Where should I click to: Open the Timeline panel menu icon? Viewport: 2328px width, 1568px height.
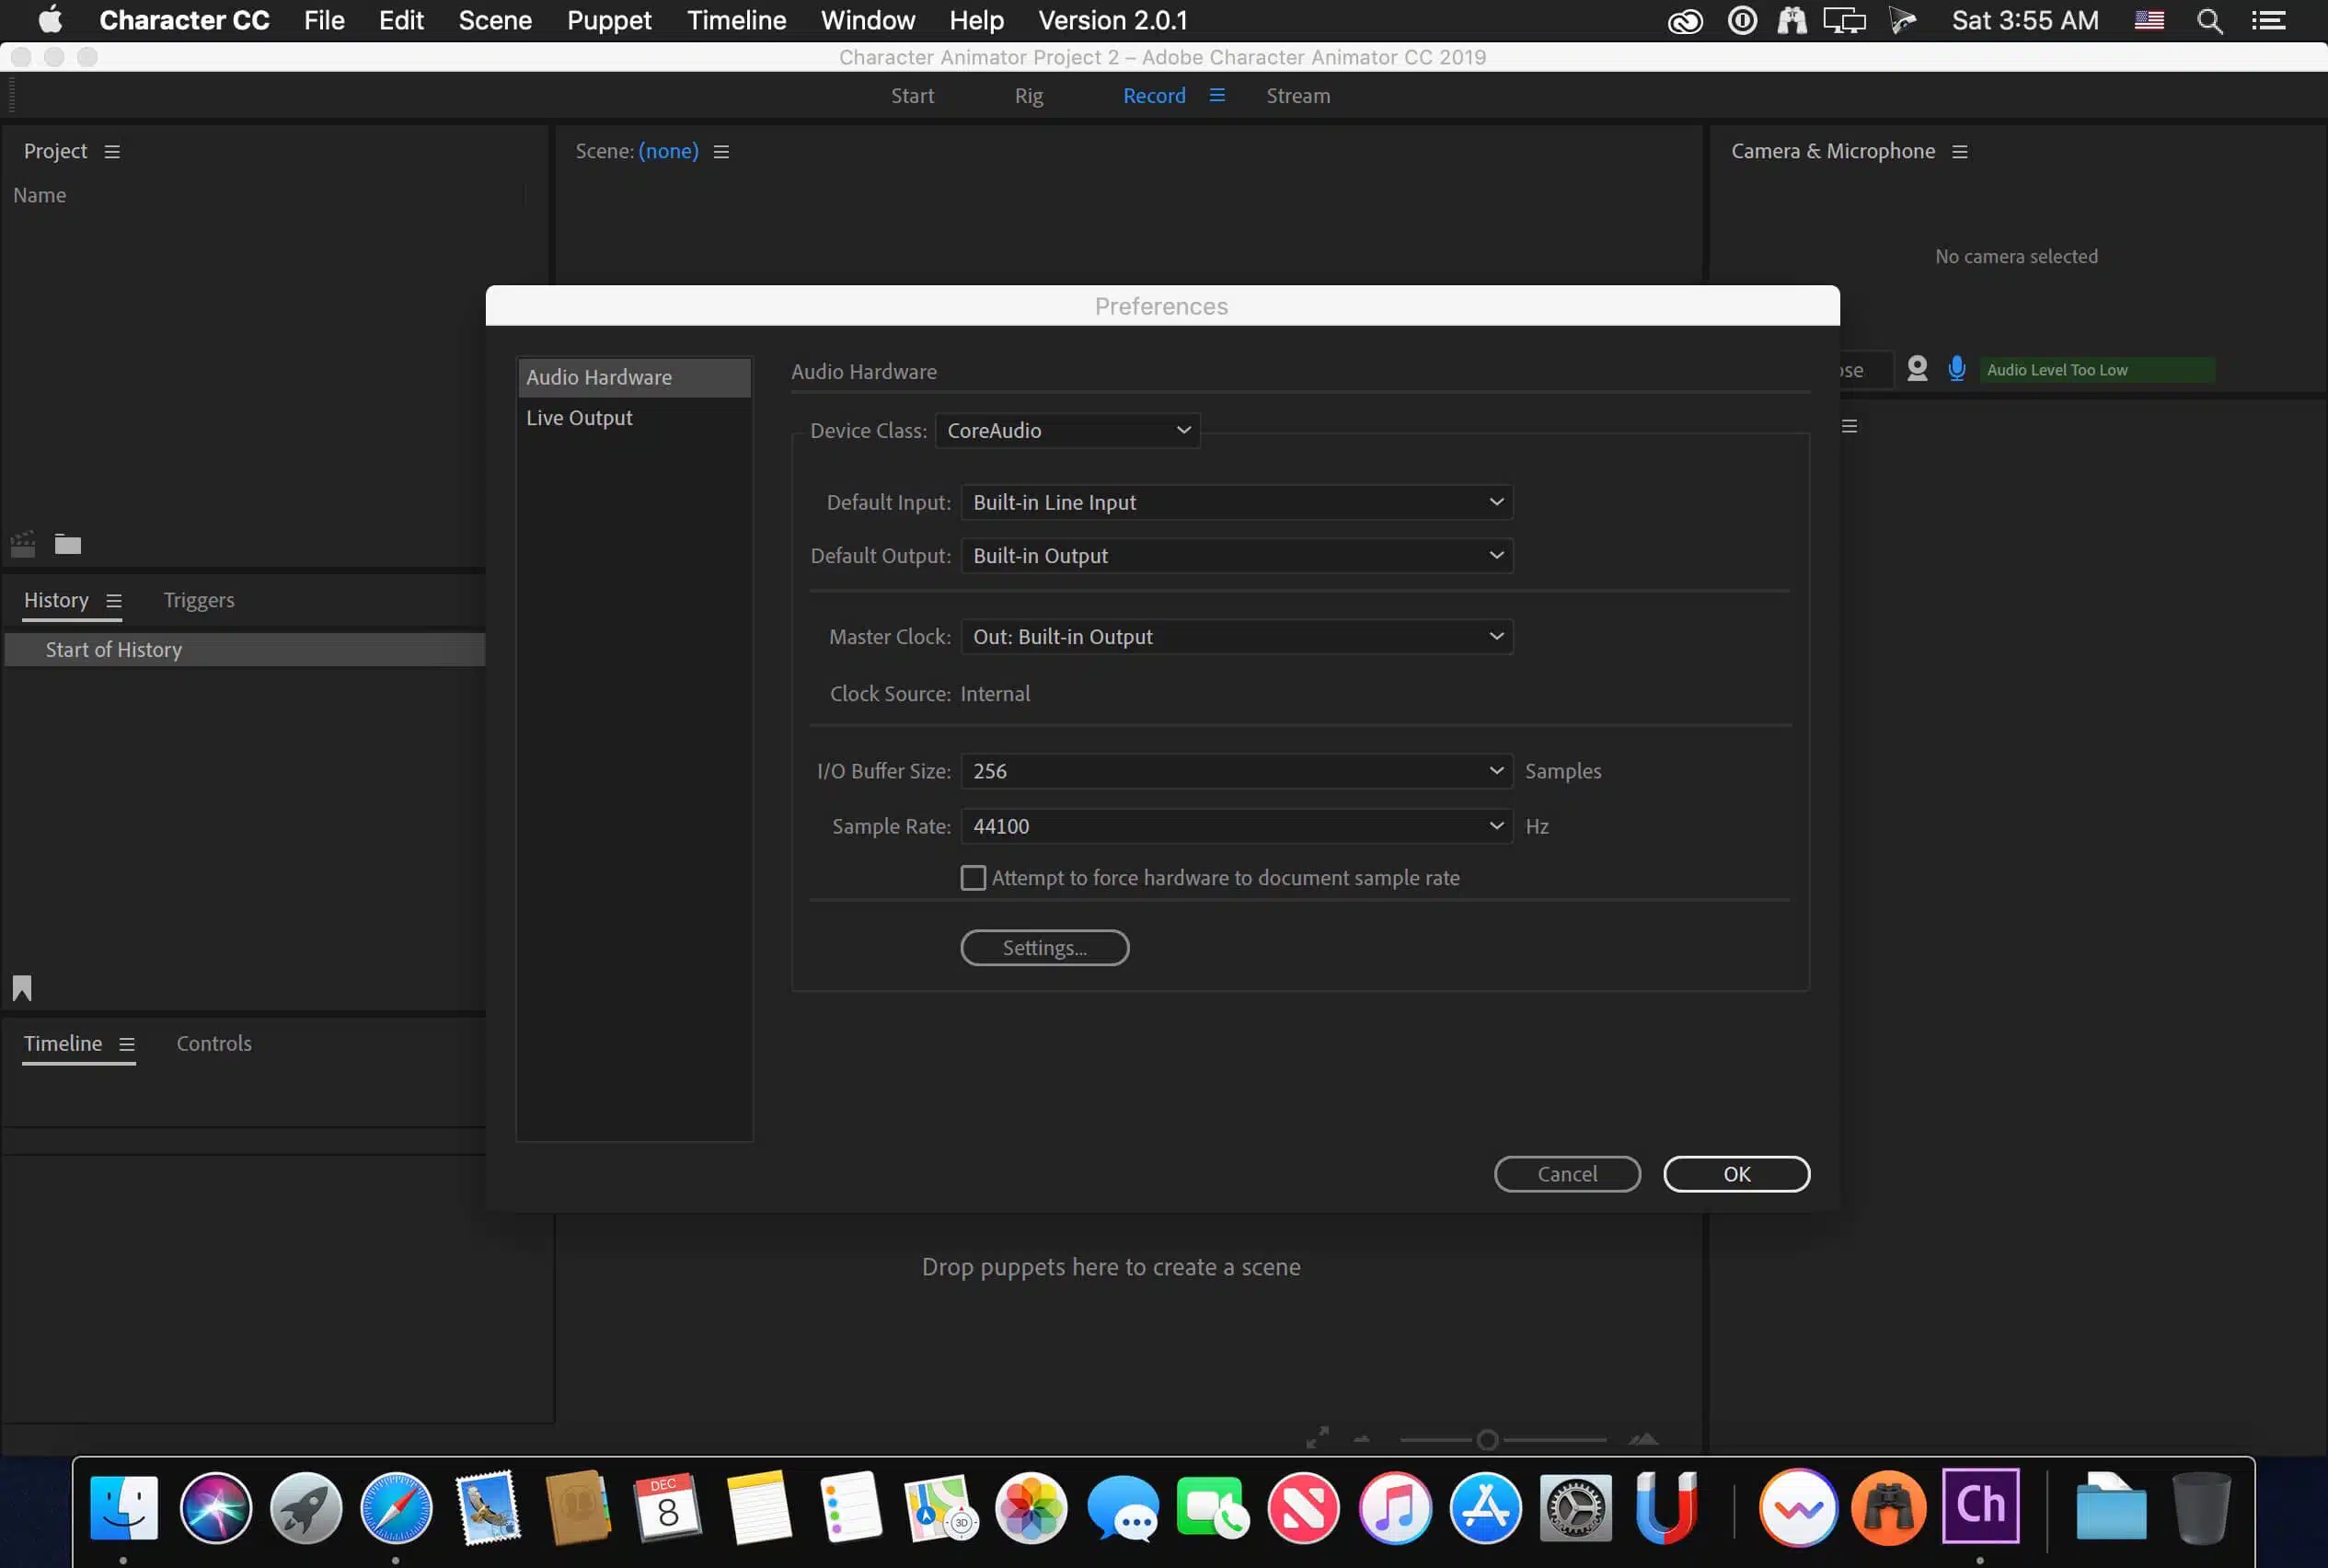click(x=127, y=1044)
